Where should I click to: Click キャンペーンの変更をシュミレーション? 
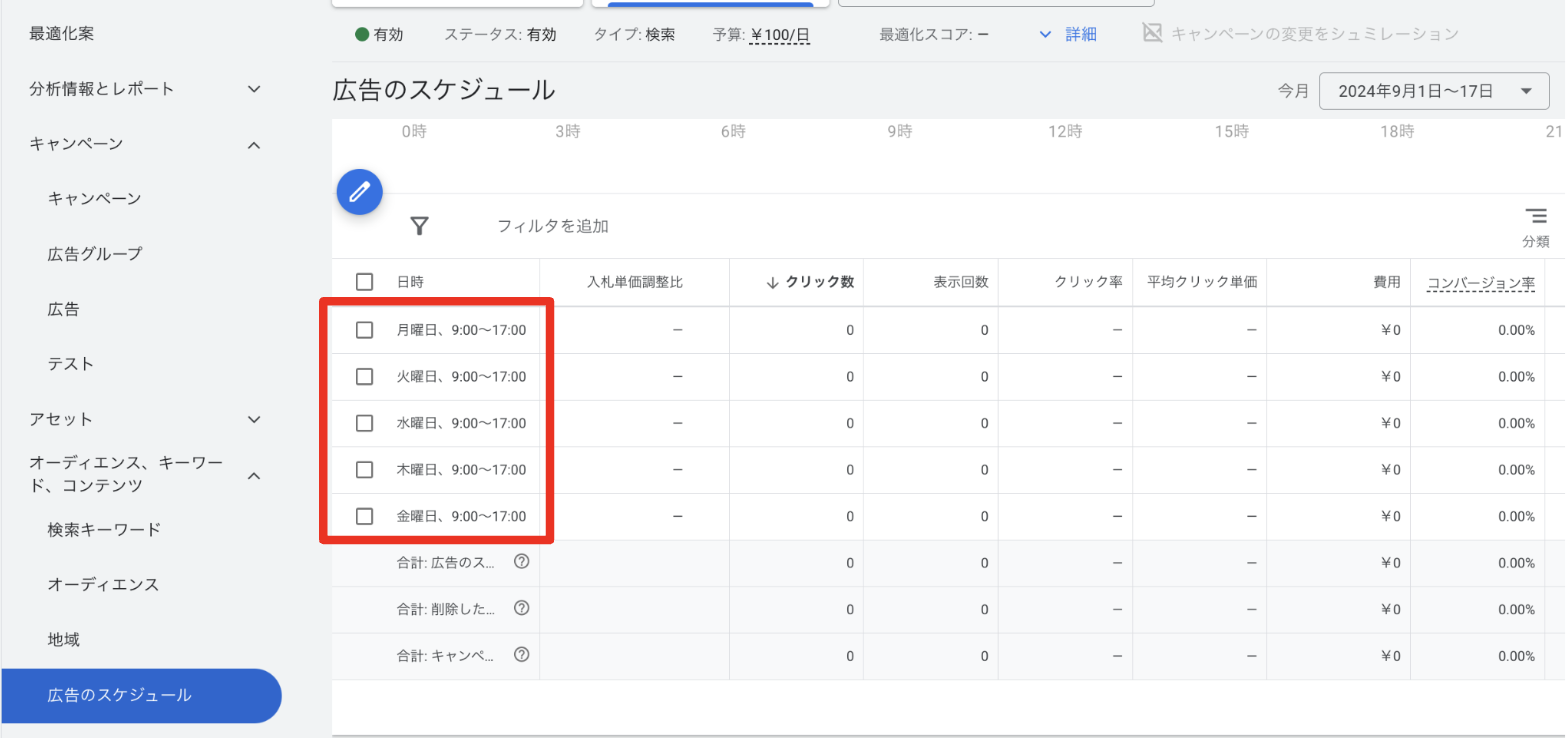point(1315,34)
